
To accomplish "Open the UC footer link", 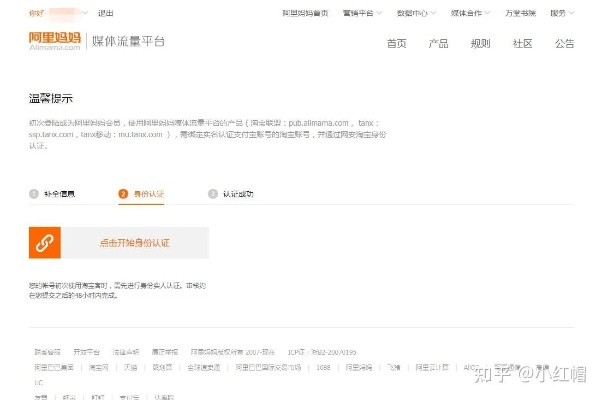I will pos(38,383).
